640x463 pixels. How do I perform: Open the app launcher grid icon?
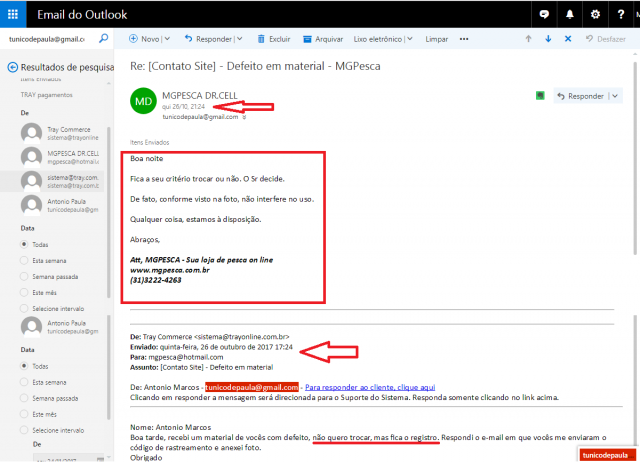(x=13, y=14)
